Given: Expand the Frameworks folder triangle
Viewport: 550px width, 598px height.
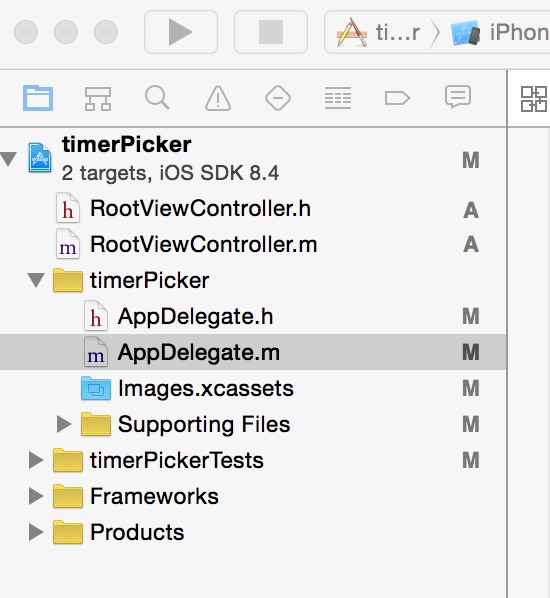Looking at the screenshot, I should (36, 496).
